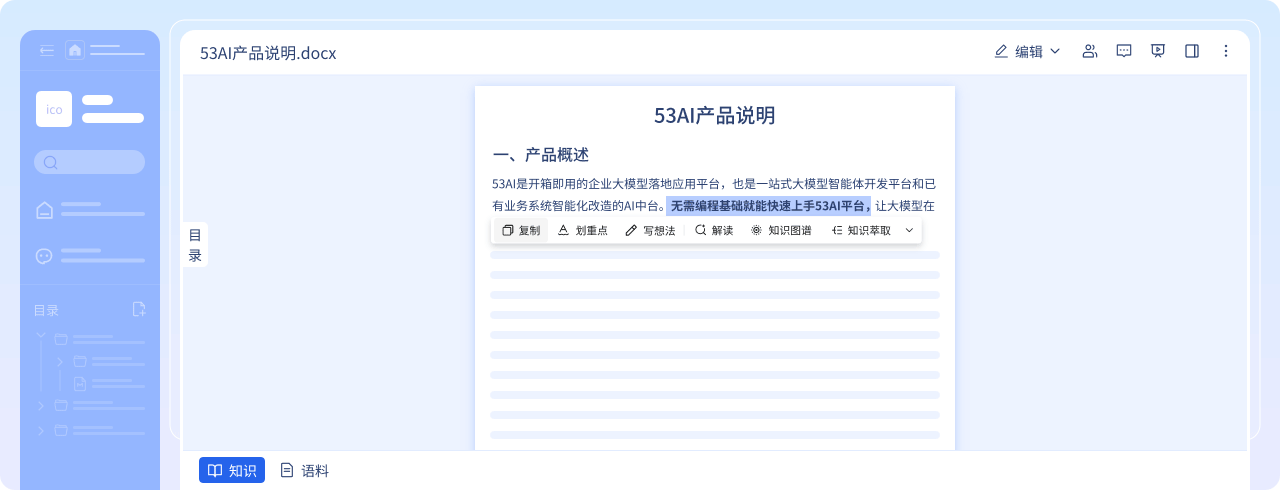
Task: Click heading 一、产品概述
Action: click(541, 155)
